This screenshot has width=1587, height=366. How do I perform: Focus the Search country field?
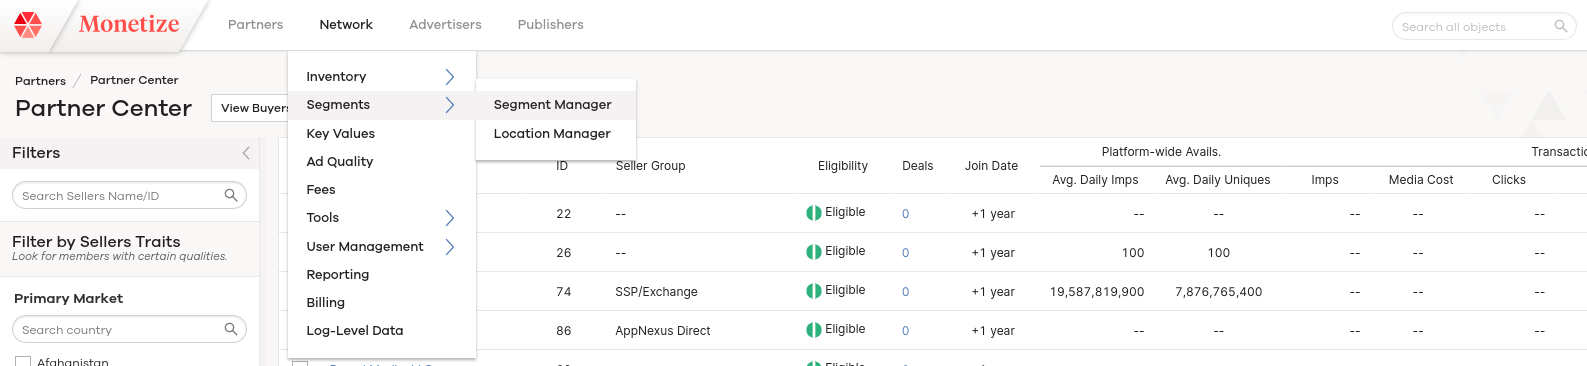pos(129,330)
